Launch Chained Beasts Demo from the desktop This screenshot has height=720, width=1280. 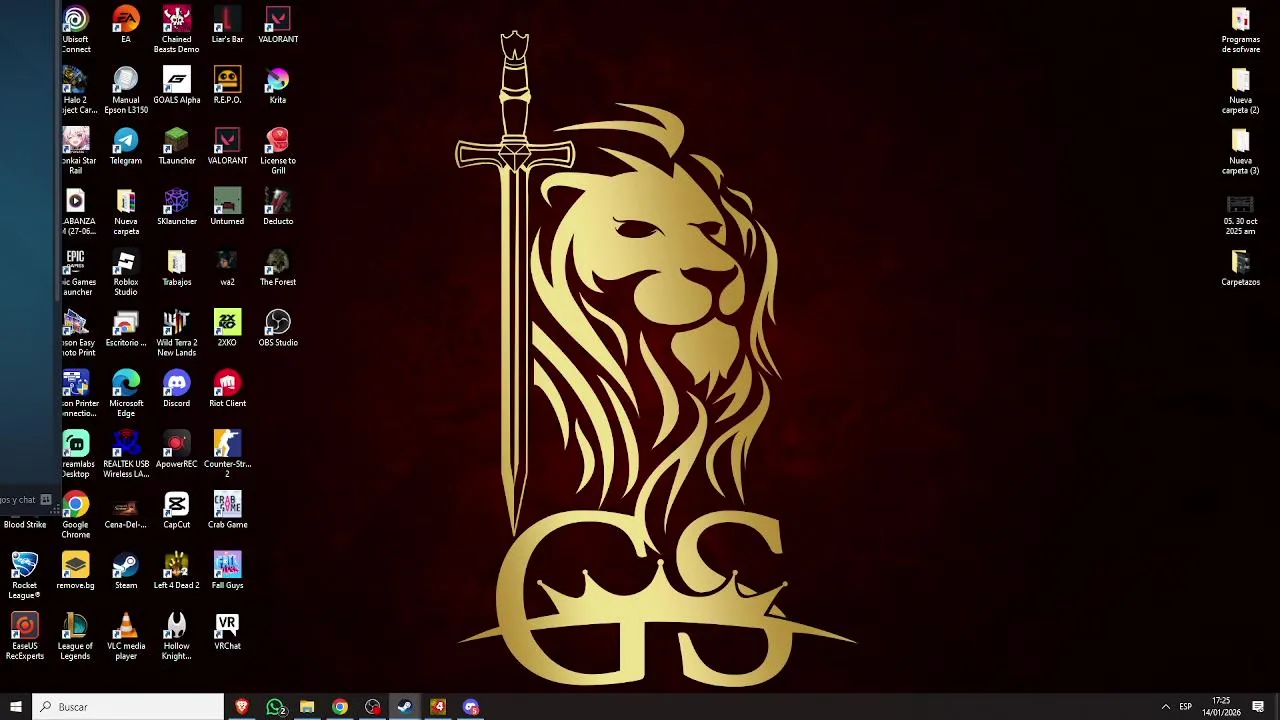coord(177,30)
